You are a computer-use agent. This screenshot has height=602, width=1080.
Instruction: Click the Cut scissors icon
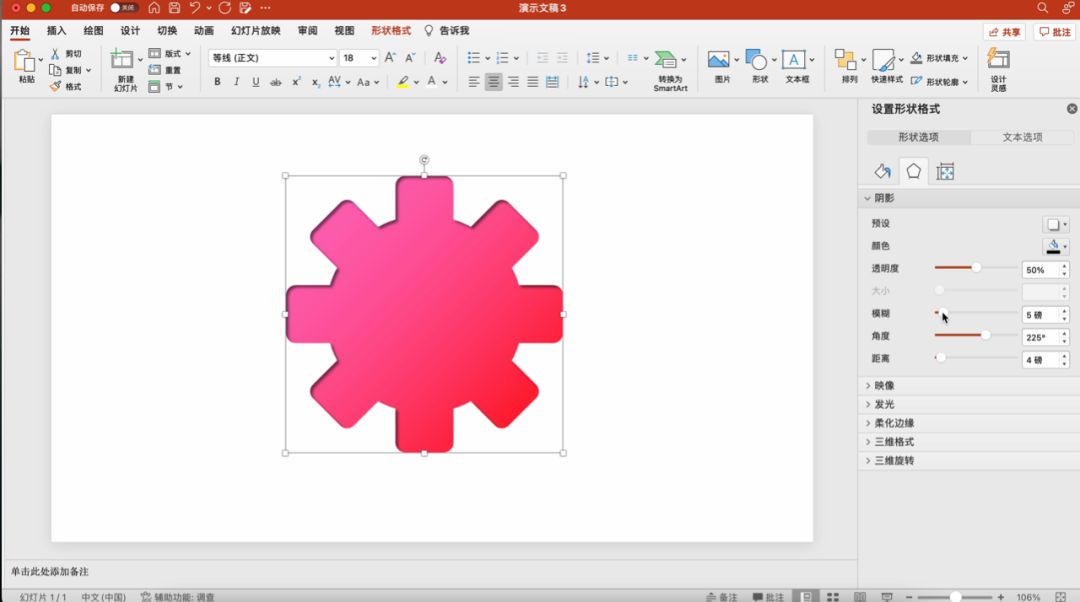[x=55, y=54]
